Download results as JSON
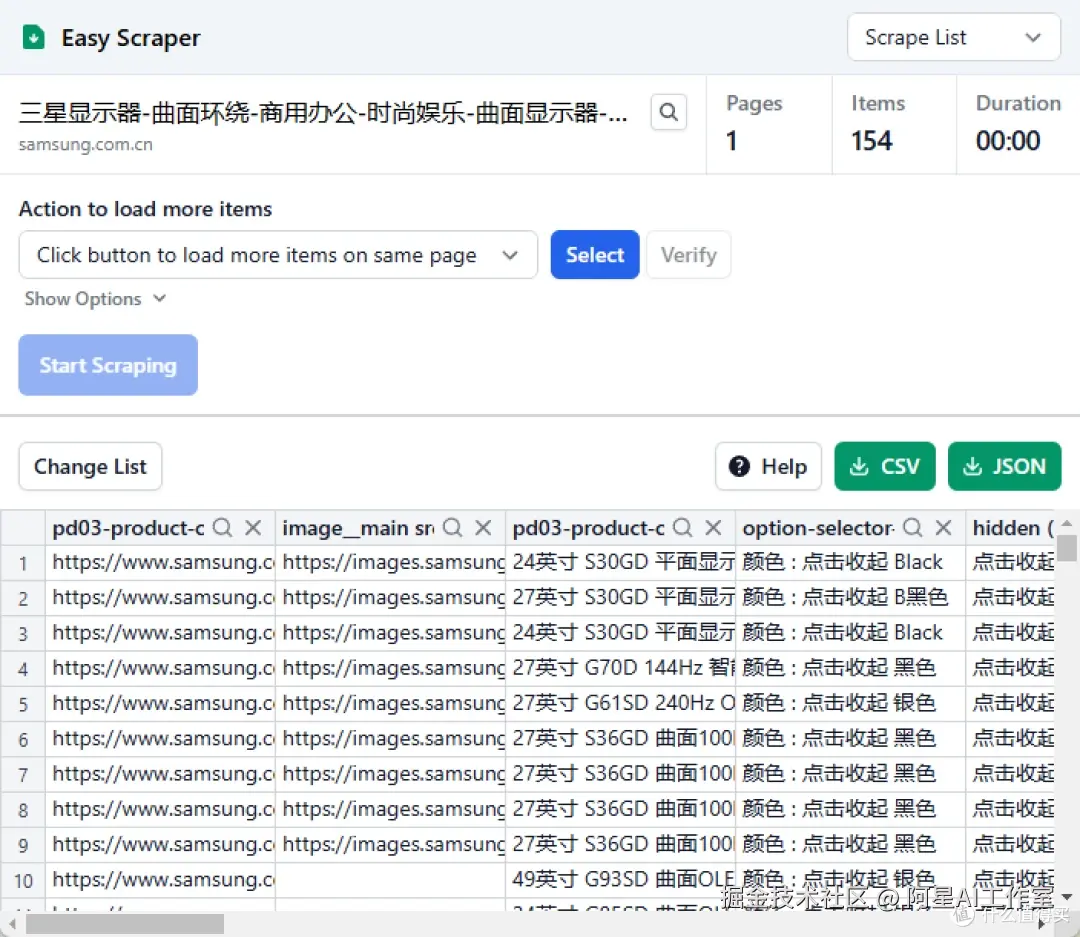 click(x=1004, y=466)
